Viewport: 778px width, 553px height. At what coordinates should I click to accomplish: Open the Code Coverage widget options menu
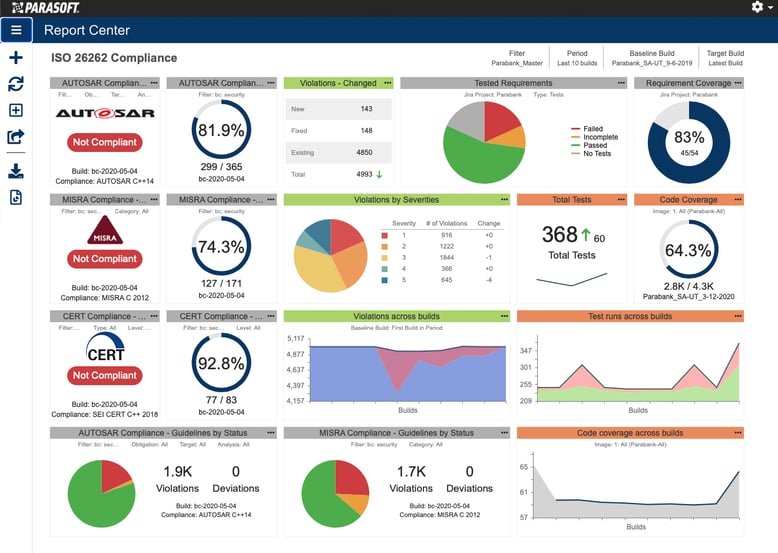tap(738, 199)
